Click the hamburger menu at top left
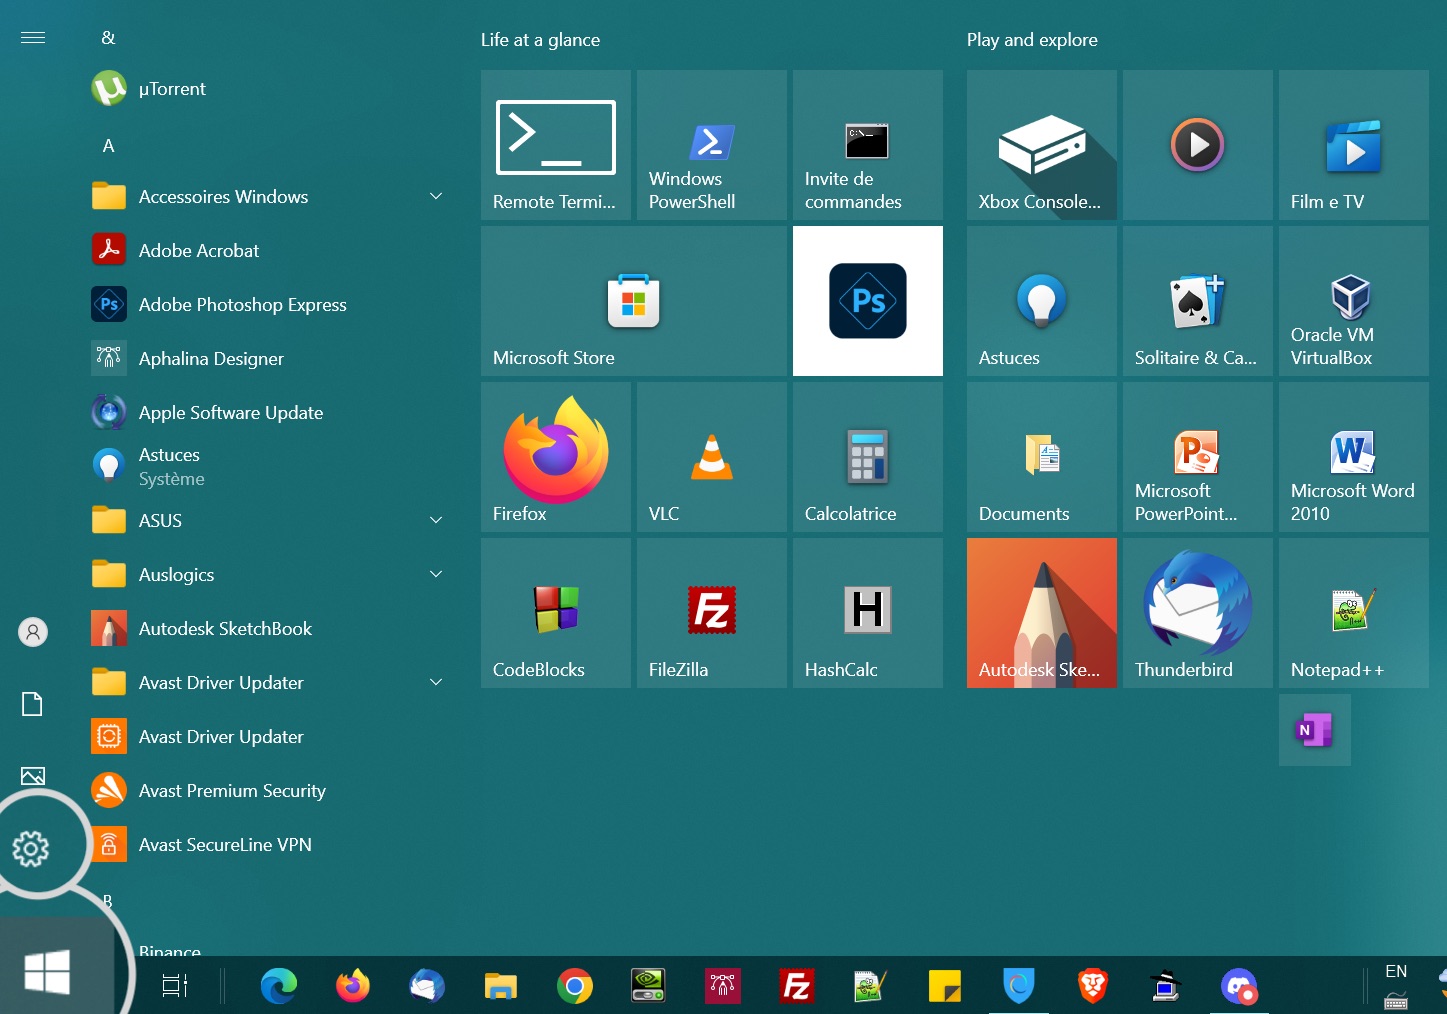The width and height of the screenshot is (1447, 1014). pos(33,38)
